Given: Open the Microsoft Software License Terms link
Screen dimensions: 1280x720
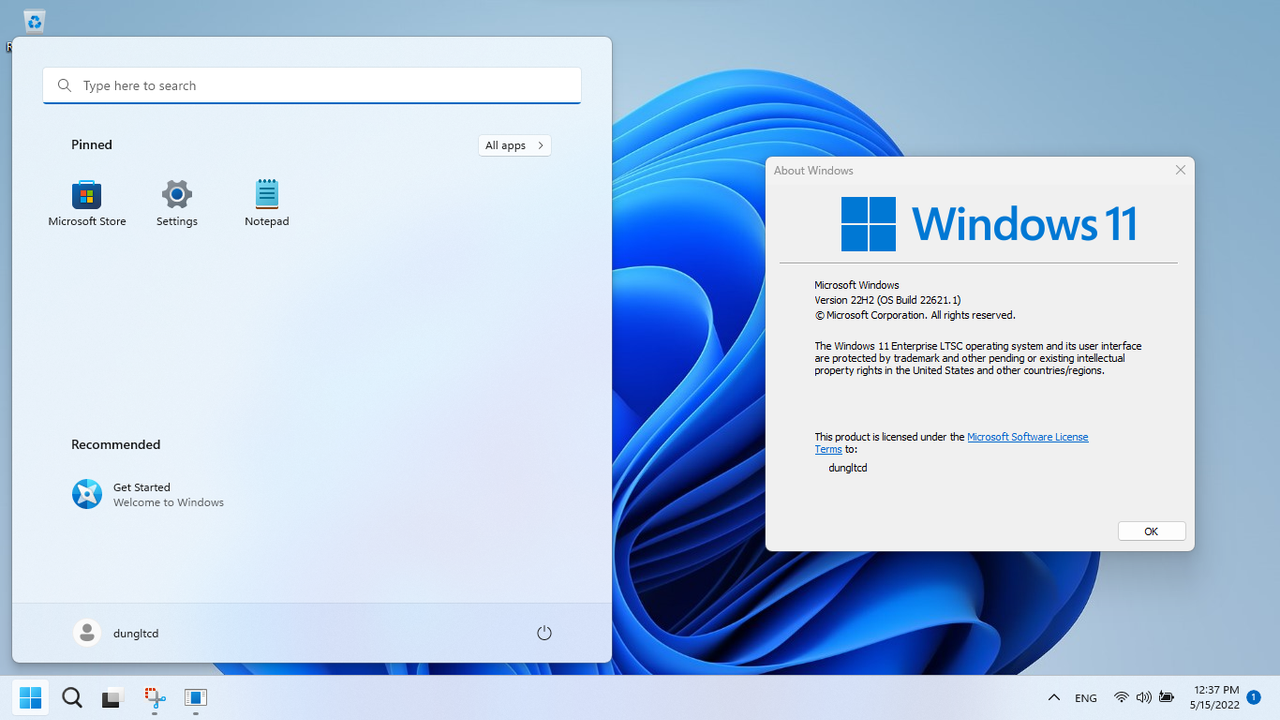Looking at the screenshot, I should [1027, 437].
